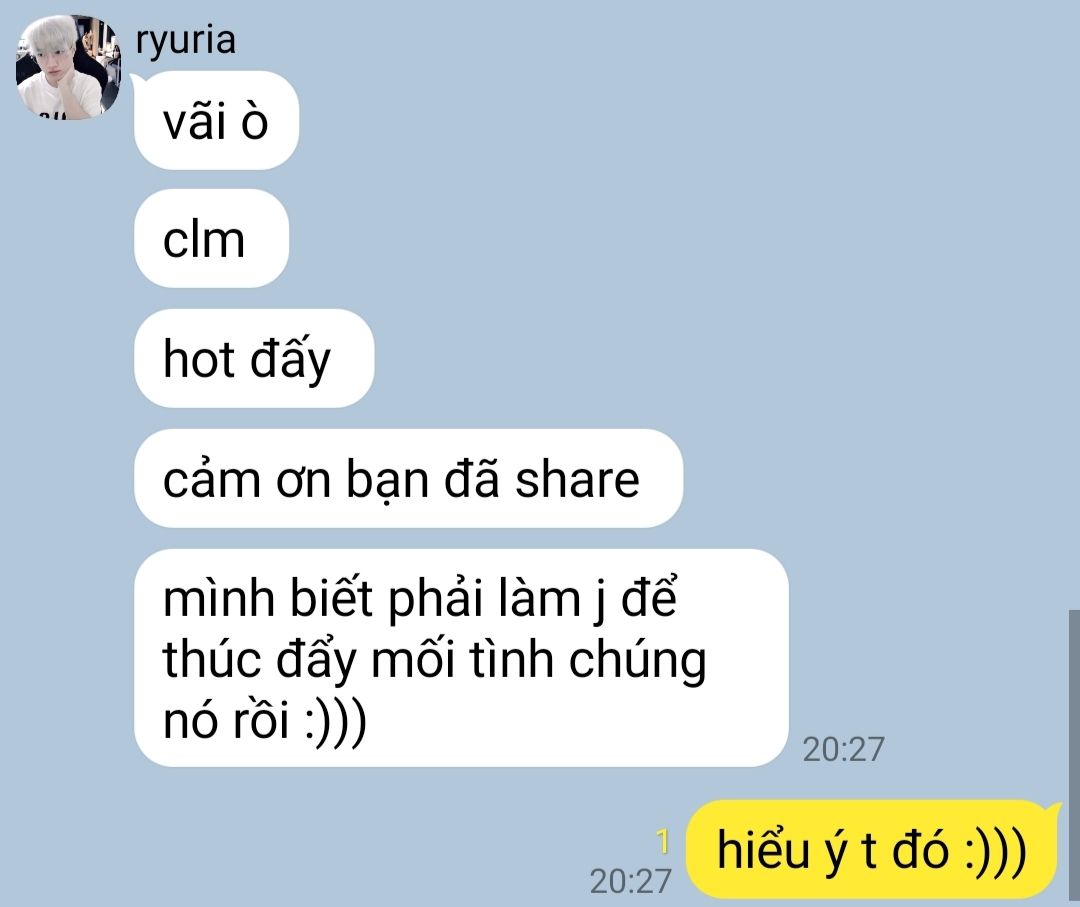The width and height of the screenshot is (1080, 907).
Task: Open ryuria's profile picture
Action: coord(68,67)
